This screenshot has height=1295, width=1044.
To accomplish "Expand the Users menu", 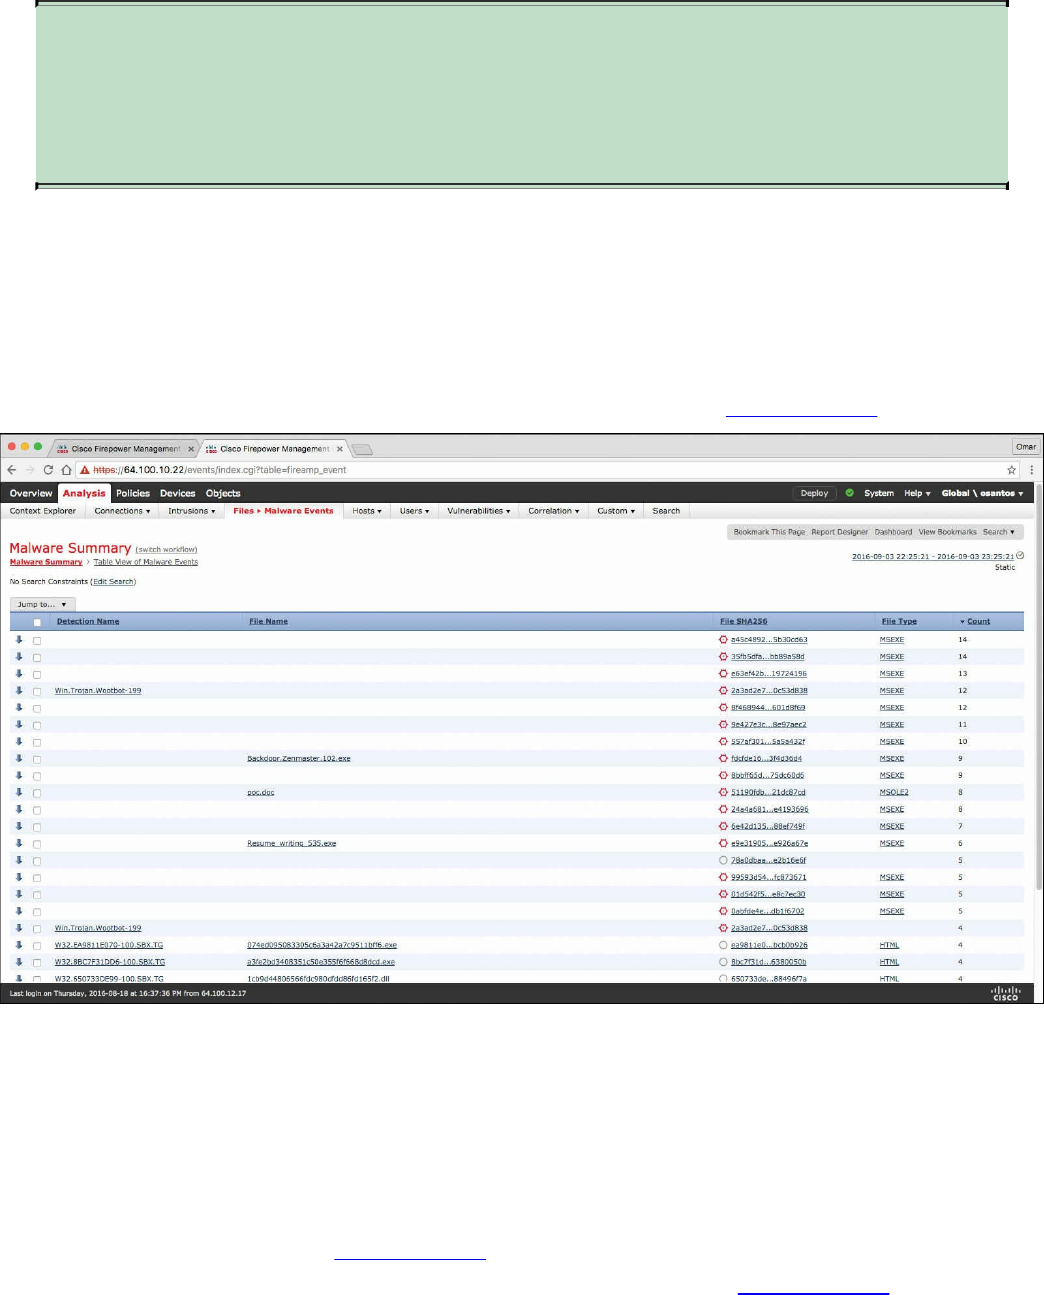I will pyautogui.click(x=414, y=511).
